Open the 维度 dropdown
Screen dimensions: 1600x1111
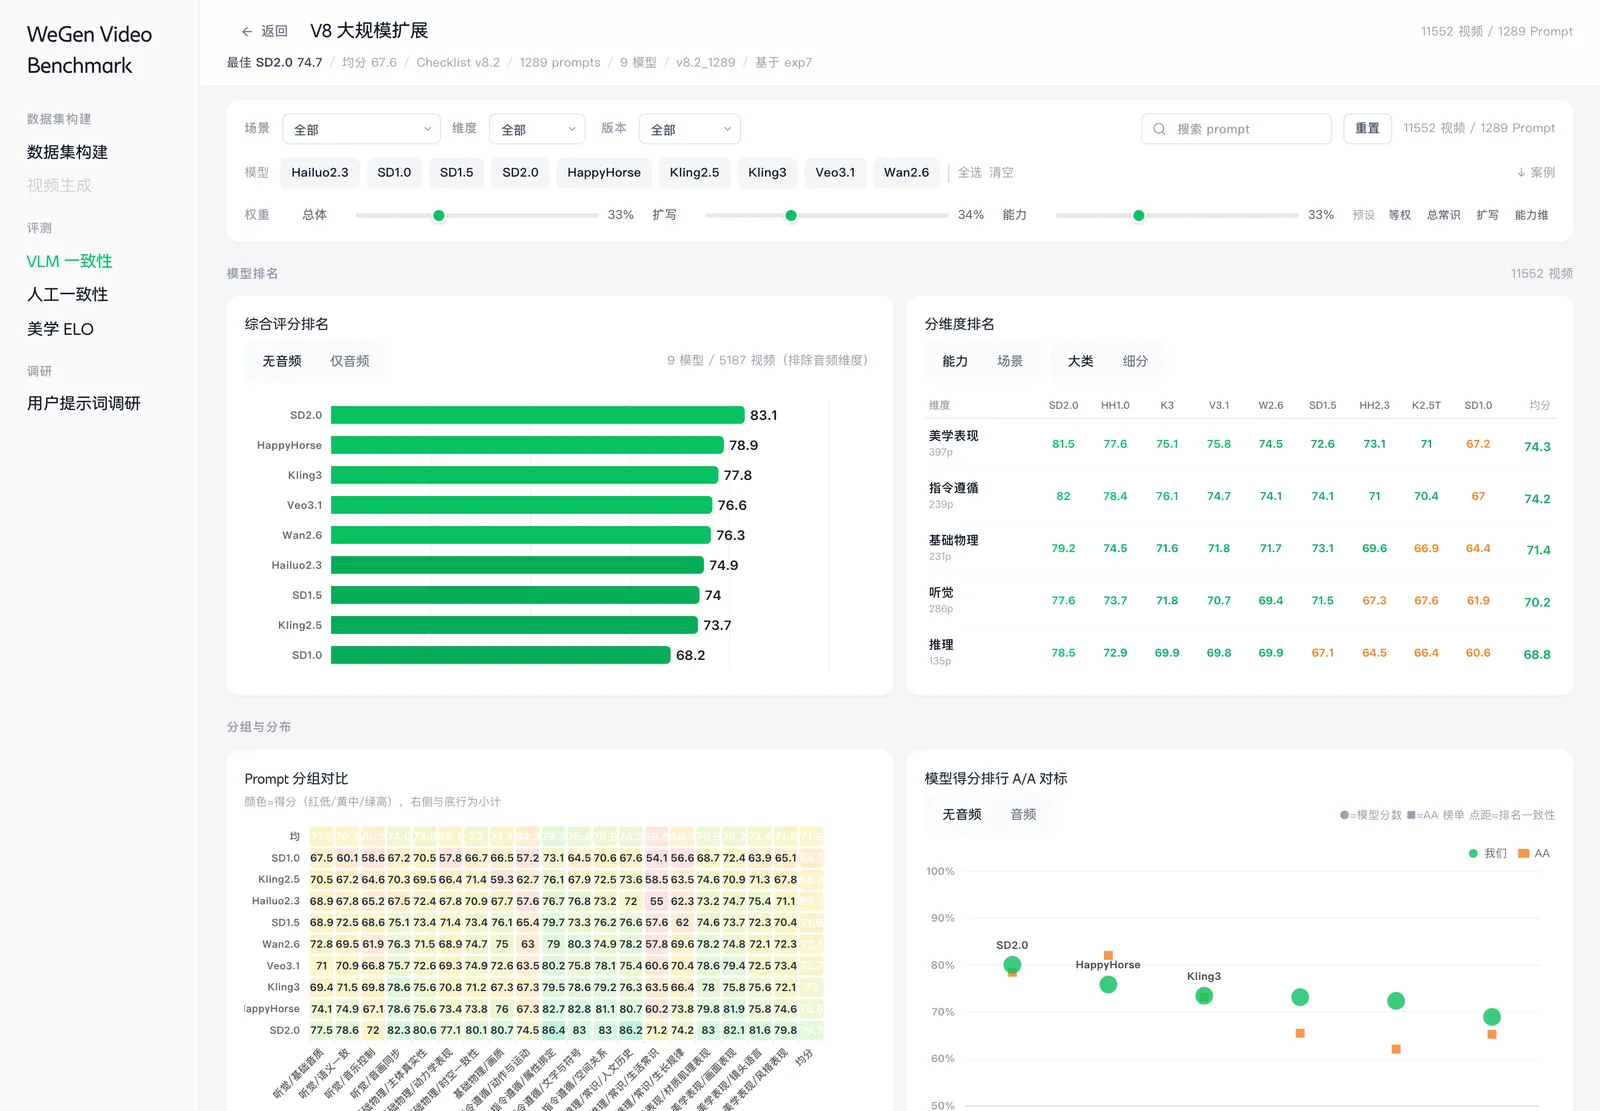click(537, 129)
